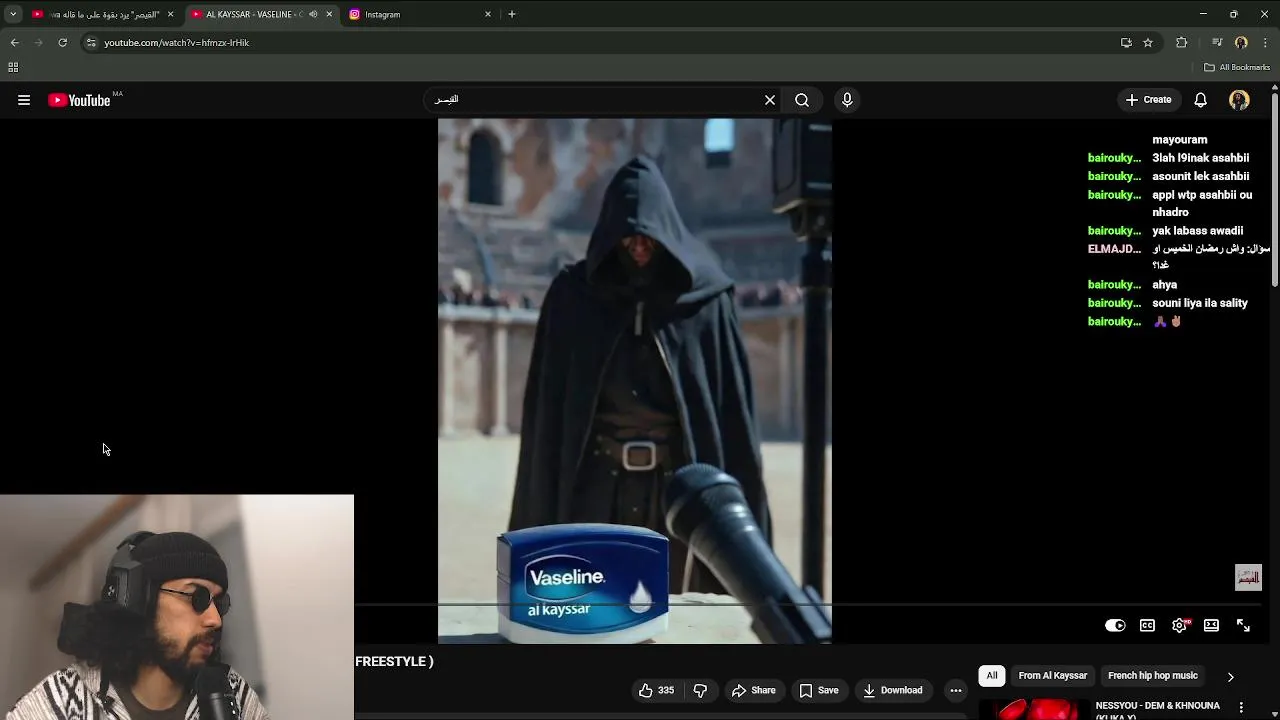This screenshot has width=1280, height=720.
Task: Click the ELMAJD... chat username
Action: pyautogui.click(x=1114, y=249)
